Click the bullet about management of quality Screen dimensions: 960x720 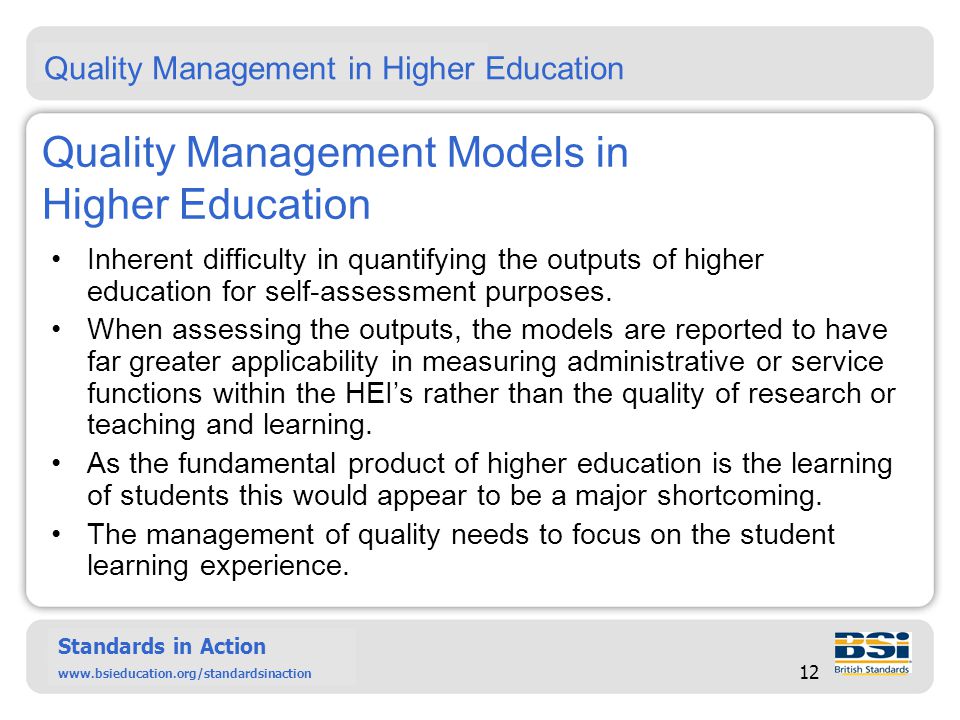pyautogui.click(x=460, y=550)
